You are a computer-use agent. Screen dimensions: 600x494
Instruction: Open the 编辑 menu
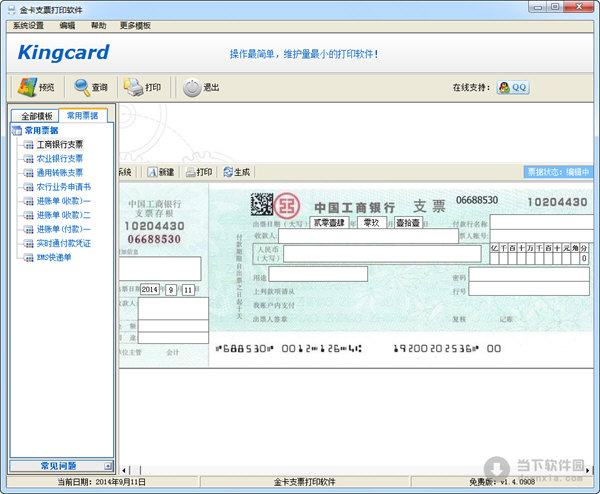pos(67,26)
